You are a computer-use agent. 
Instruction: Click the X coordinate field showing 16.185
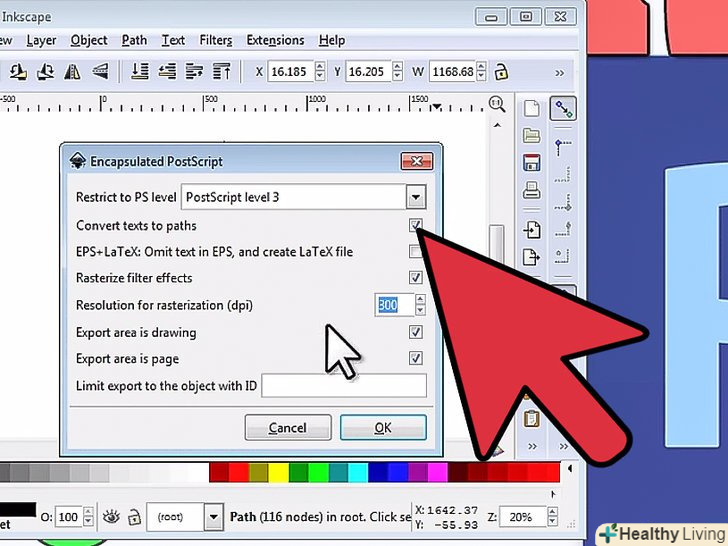[x=291, y=72]
